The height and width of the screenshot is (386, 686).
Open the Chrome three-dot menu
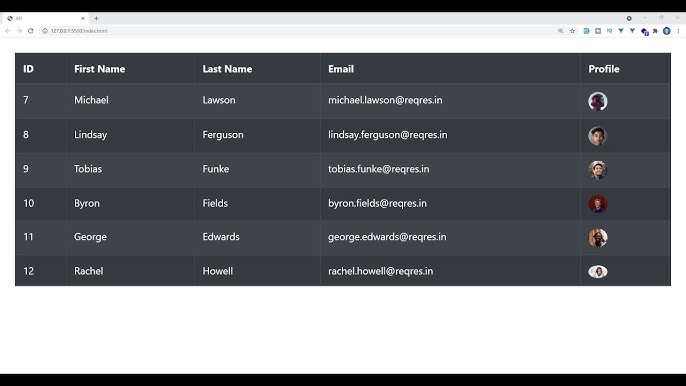[x=679, y=31]
